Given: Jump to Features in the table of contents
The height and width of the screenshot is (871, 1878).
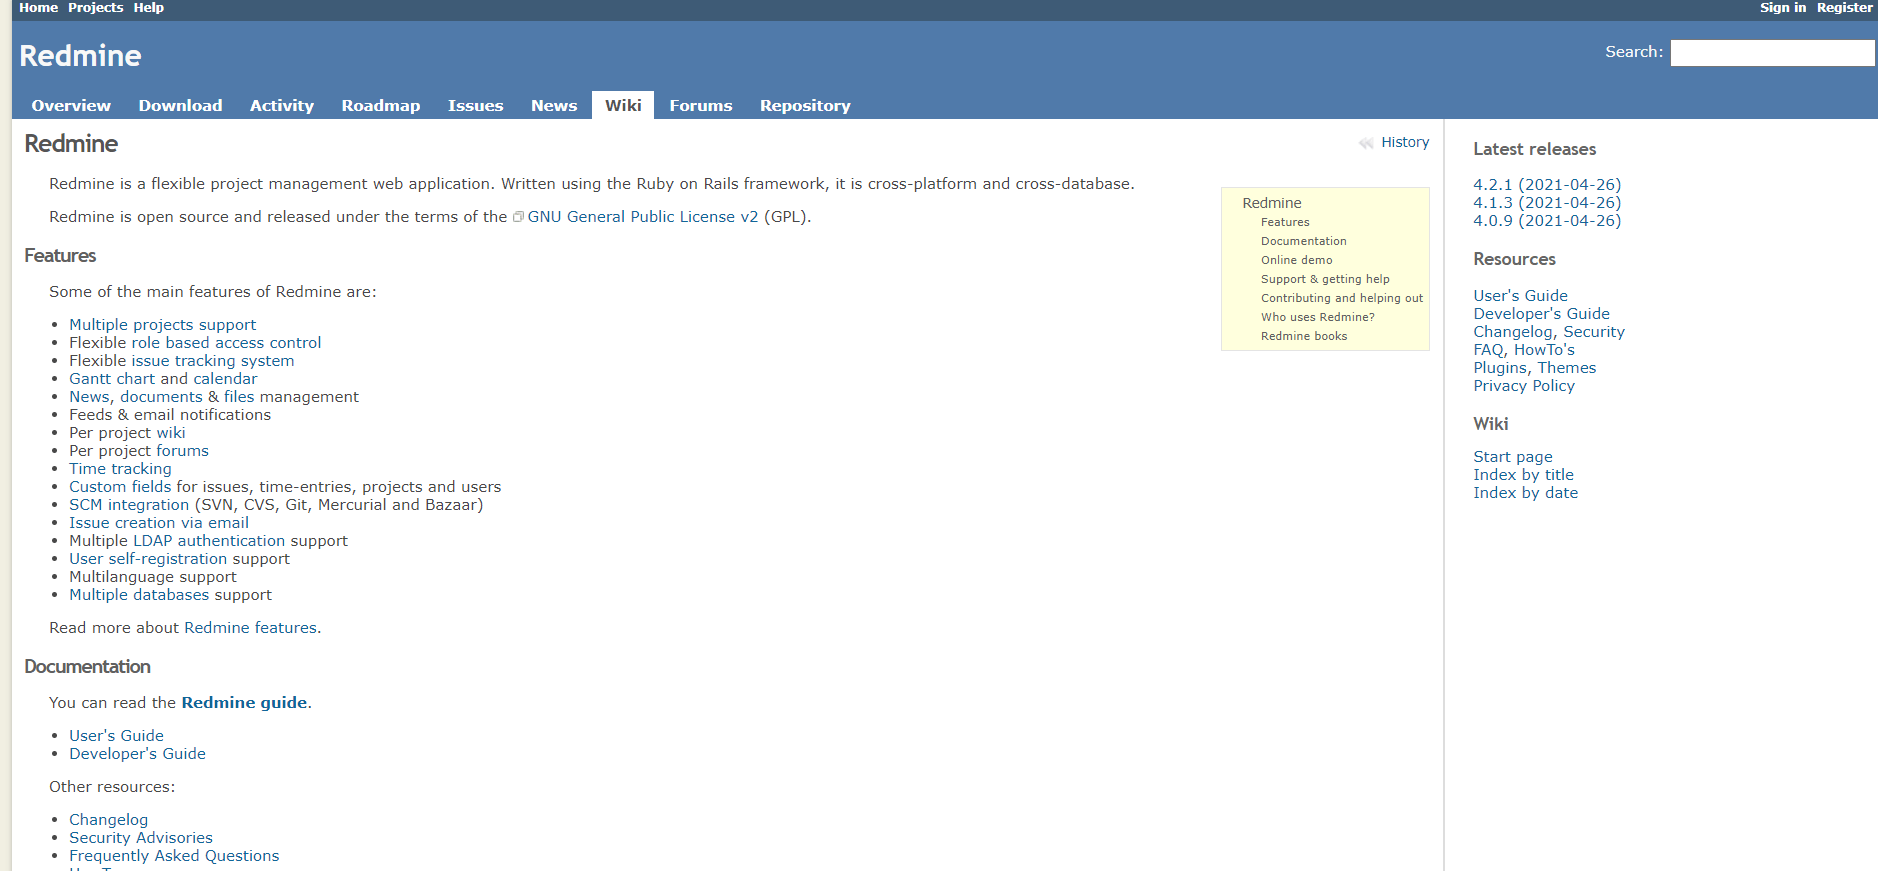Looking at the screenshot, I should click(x=1285, y=222).
